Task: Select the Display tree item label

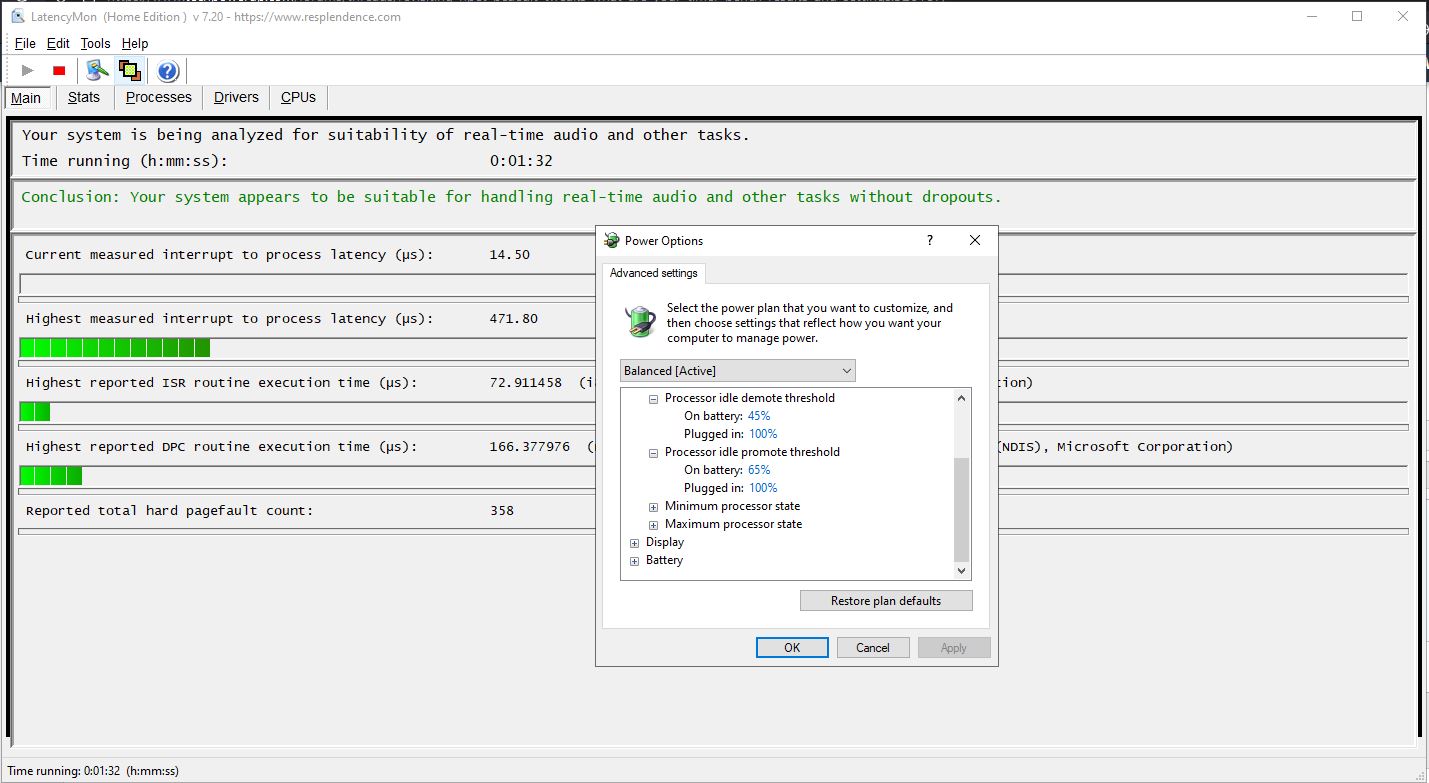Action: (665, 542)
